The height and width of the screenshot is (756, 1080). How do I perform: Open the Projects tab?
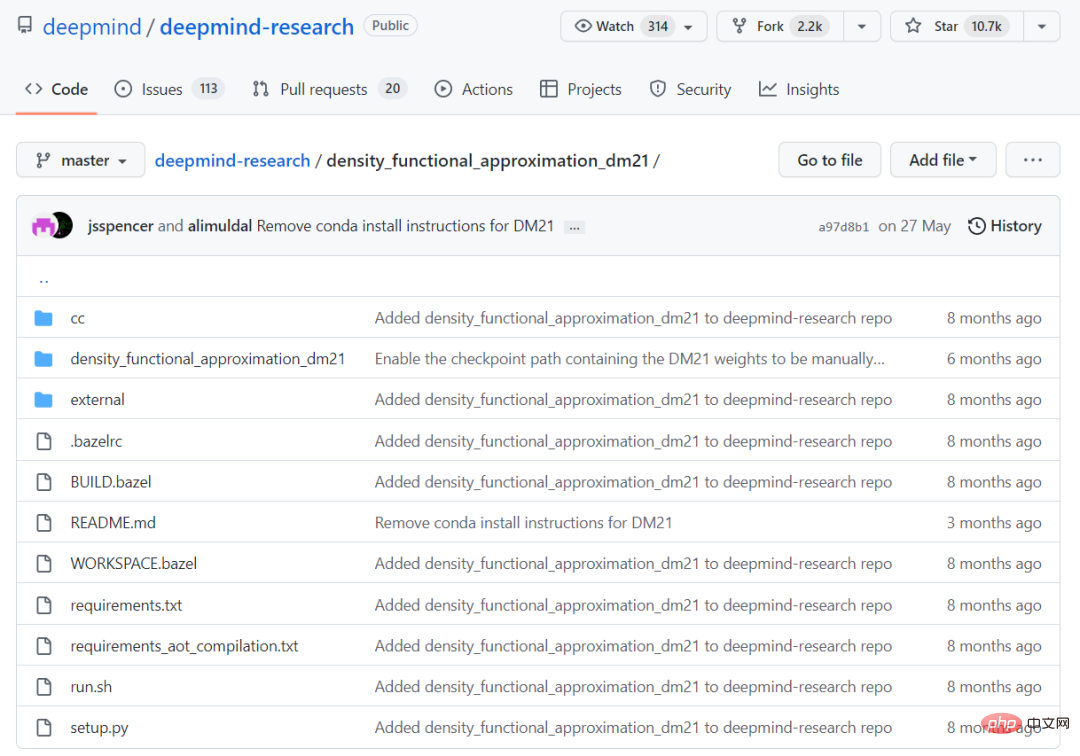[581, 90]
